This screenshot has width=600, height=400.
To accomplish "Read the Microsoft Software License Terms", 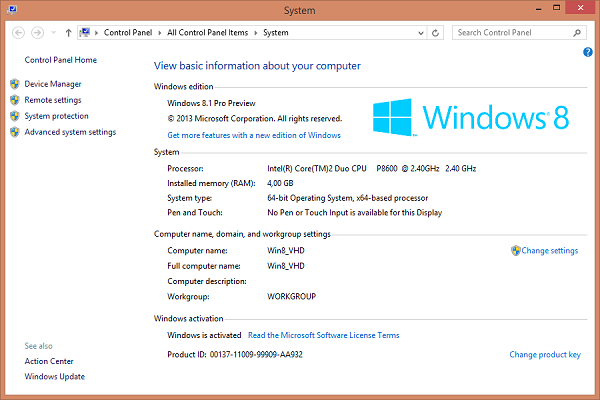I will [323, 335].
